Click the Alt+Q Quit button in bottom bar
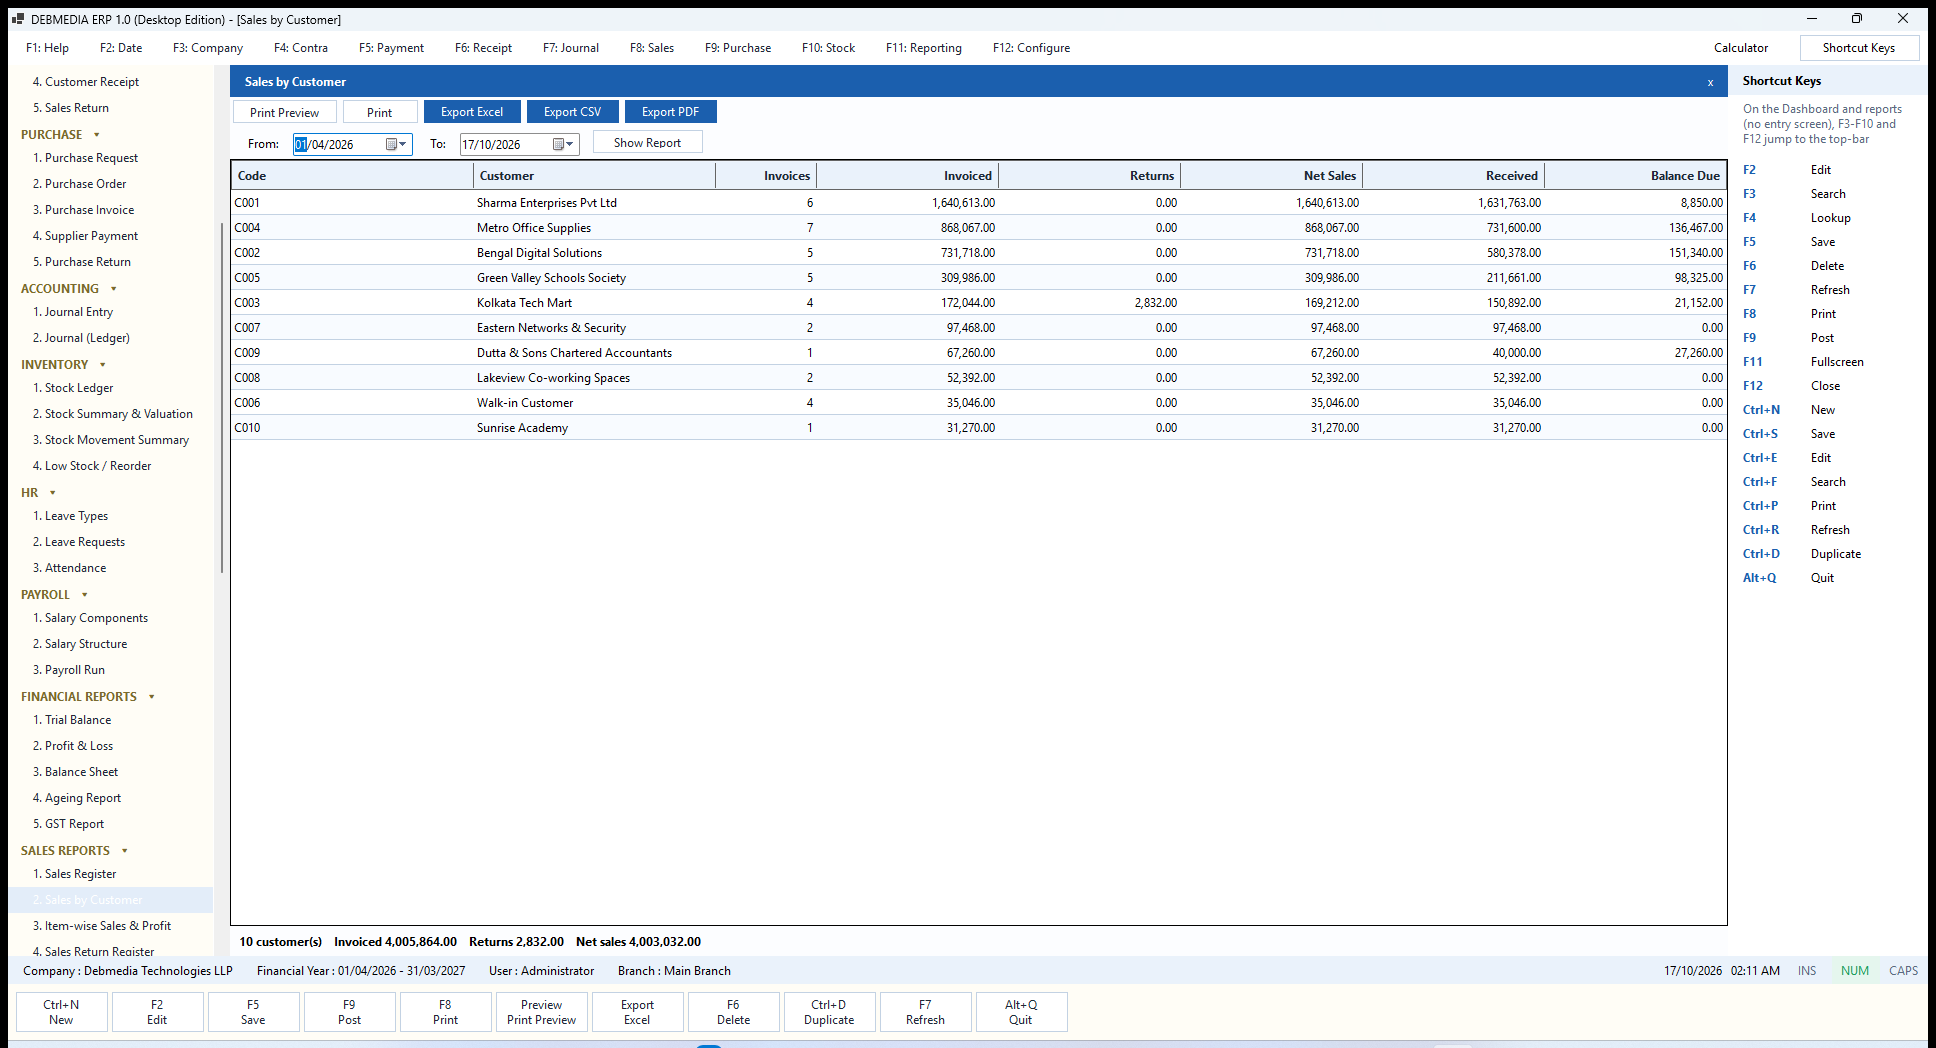 1021,1012
